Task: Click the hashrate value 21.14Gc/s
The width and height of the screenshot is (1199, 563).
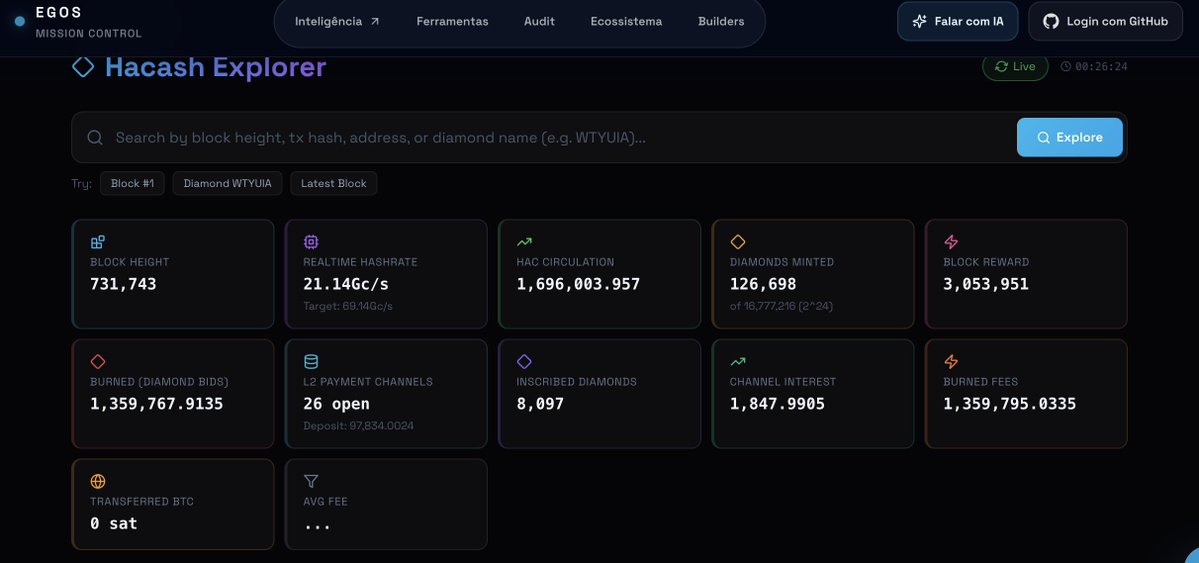Action: coord(346,284)
